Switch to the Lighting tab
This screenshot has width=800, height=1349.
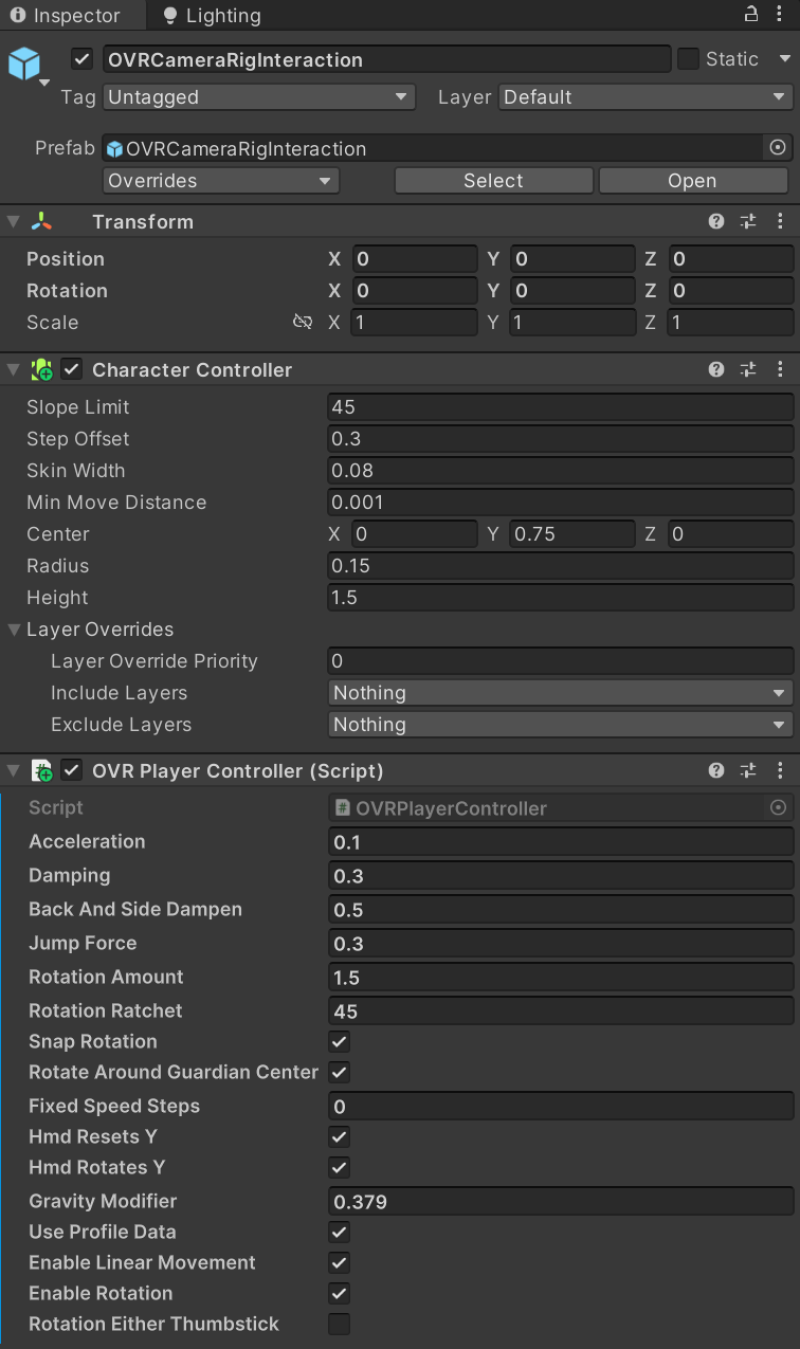[x=210, y=15]
